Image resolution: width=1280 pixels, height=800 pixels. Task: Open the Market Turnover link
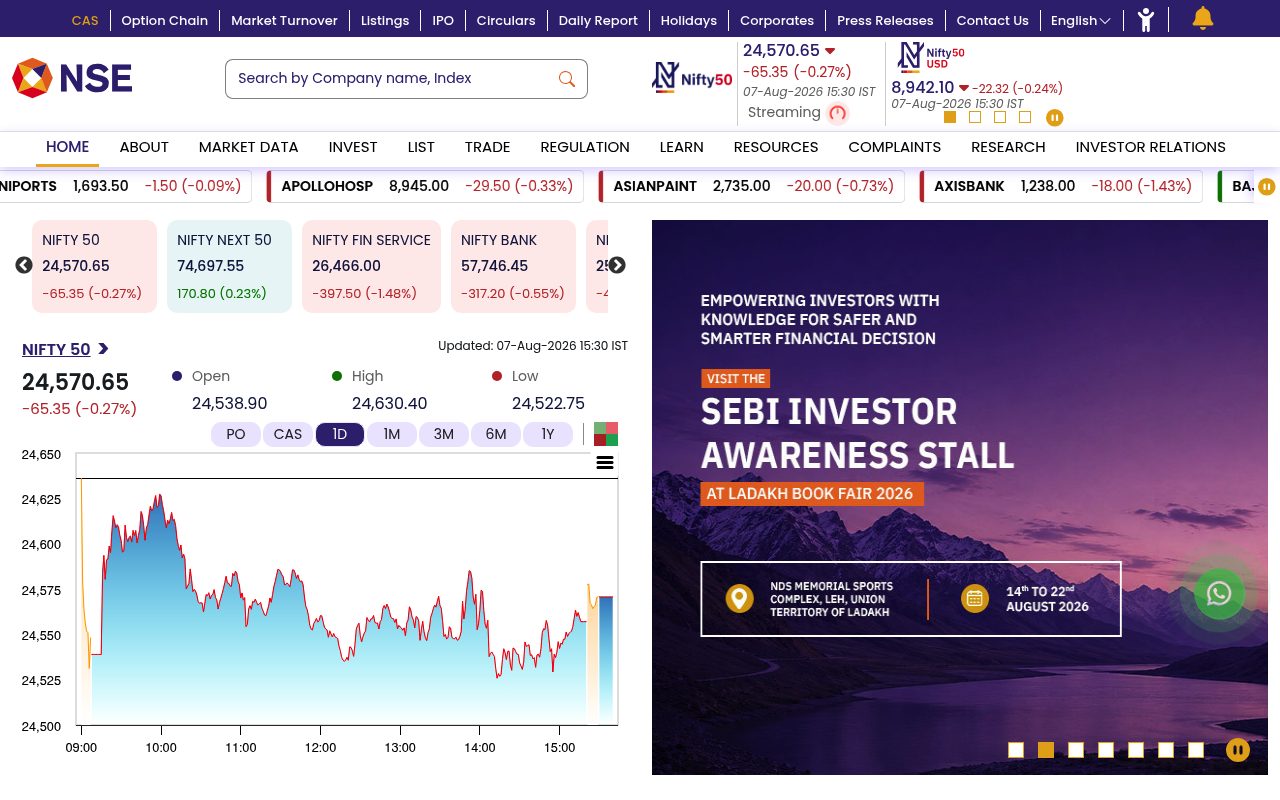pos(284,20)
